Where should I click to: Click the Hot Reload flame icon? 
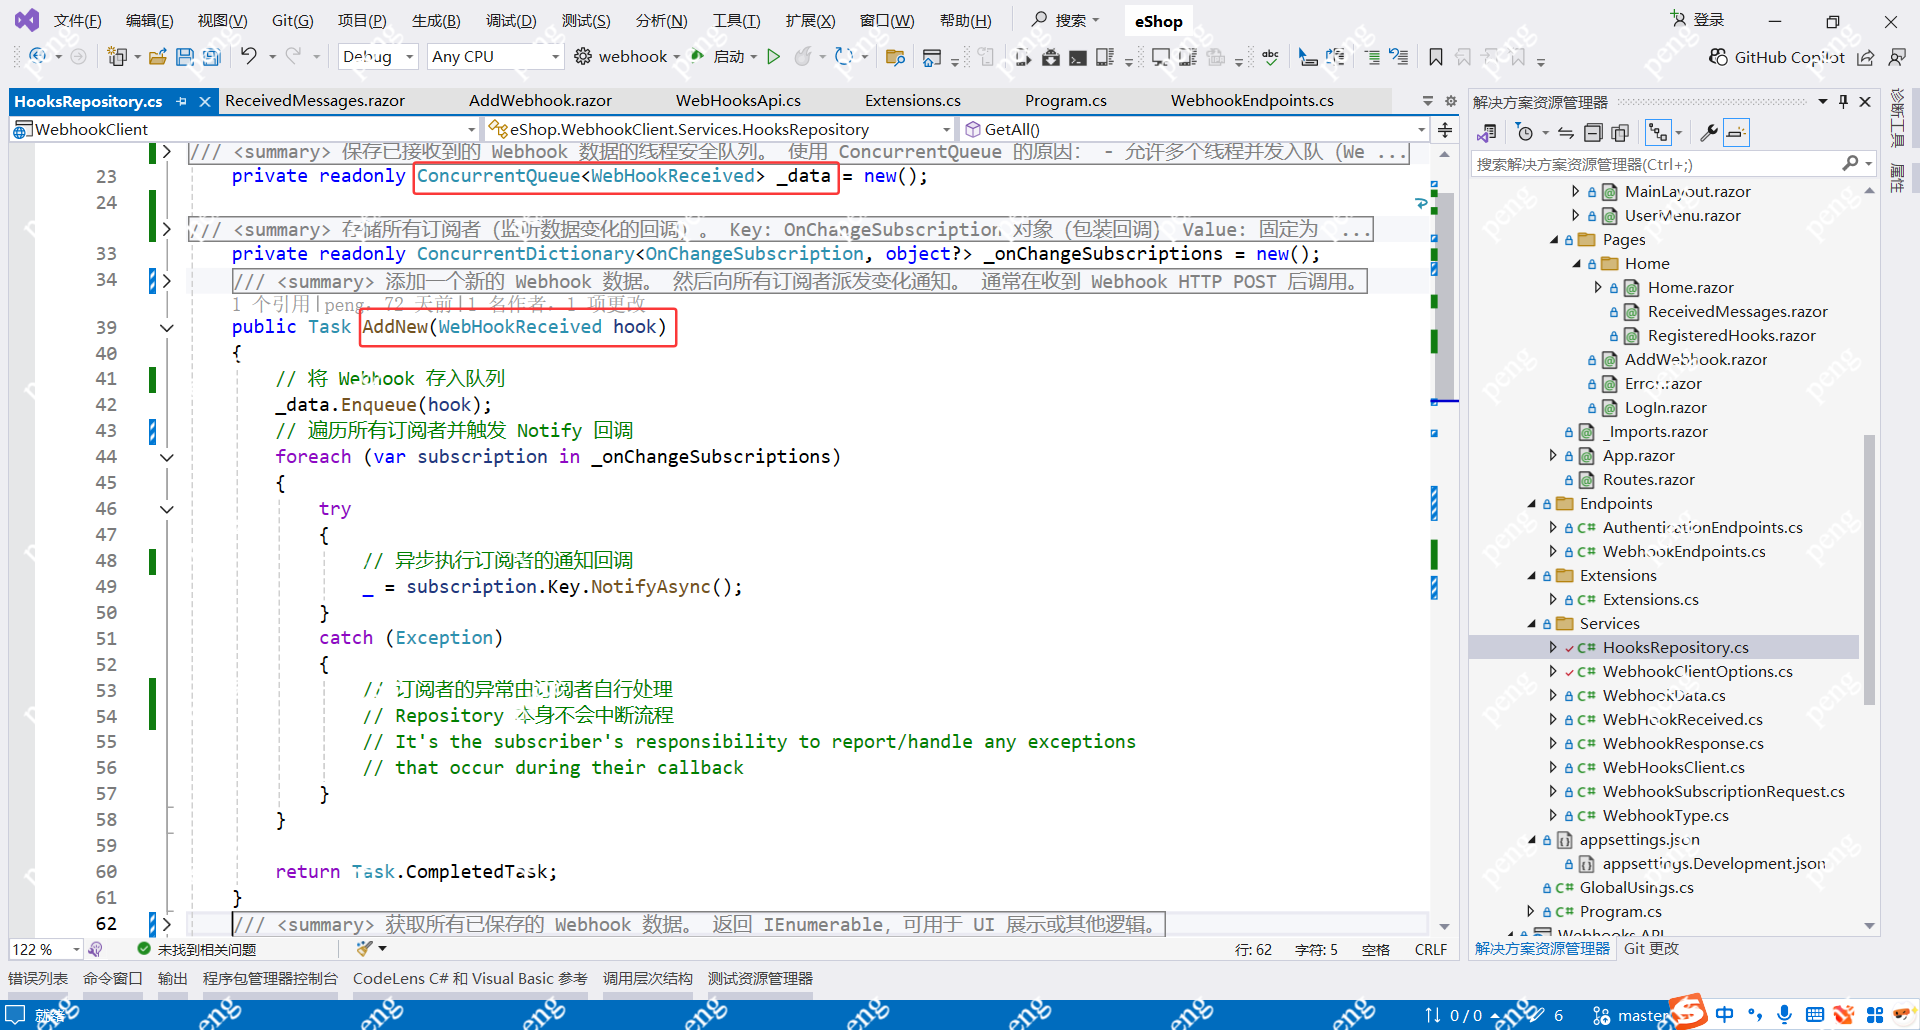click(802, 57)
